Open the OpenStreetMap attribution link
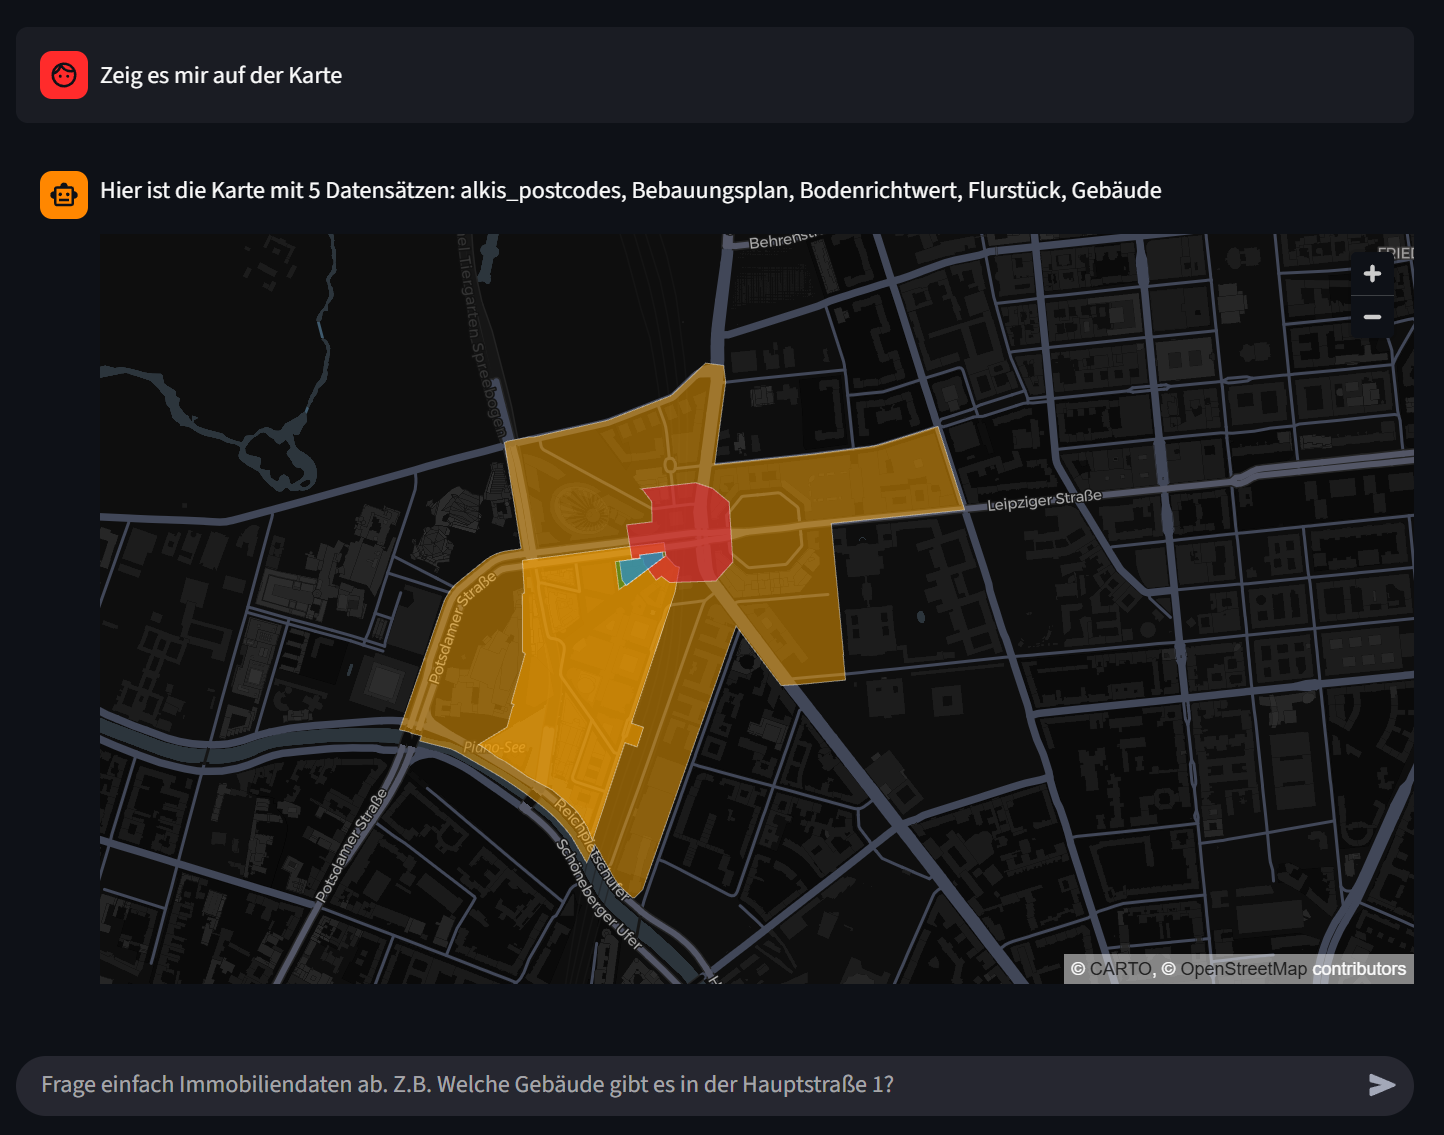This screenshot has width=1444, height=1135. point(1243,969)
